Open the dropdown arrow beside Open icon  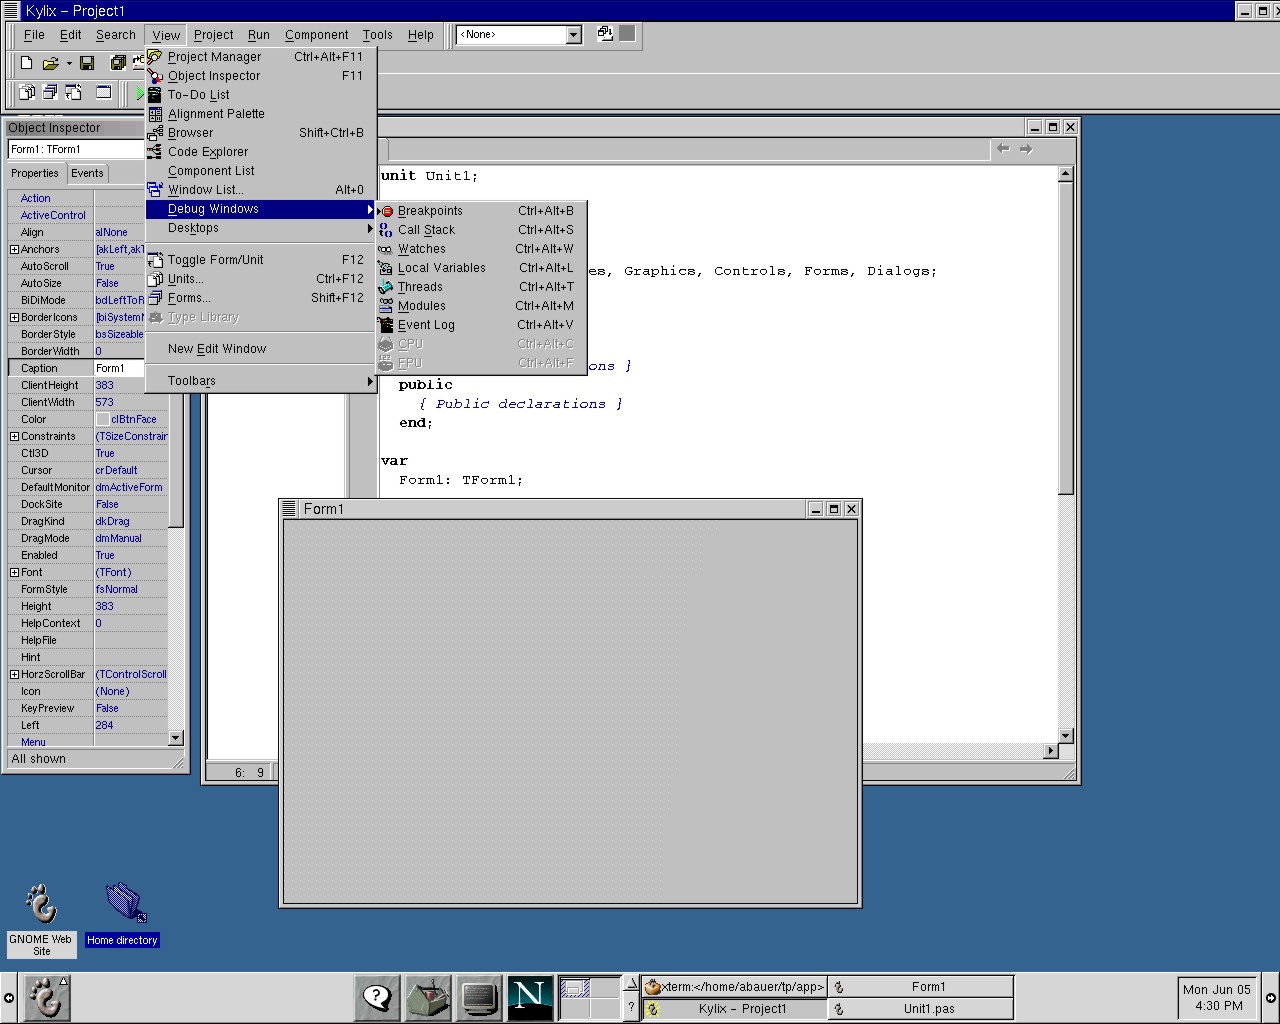69,63
